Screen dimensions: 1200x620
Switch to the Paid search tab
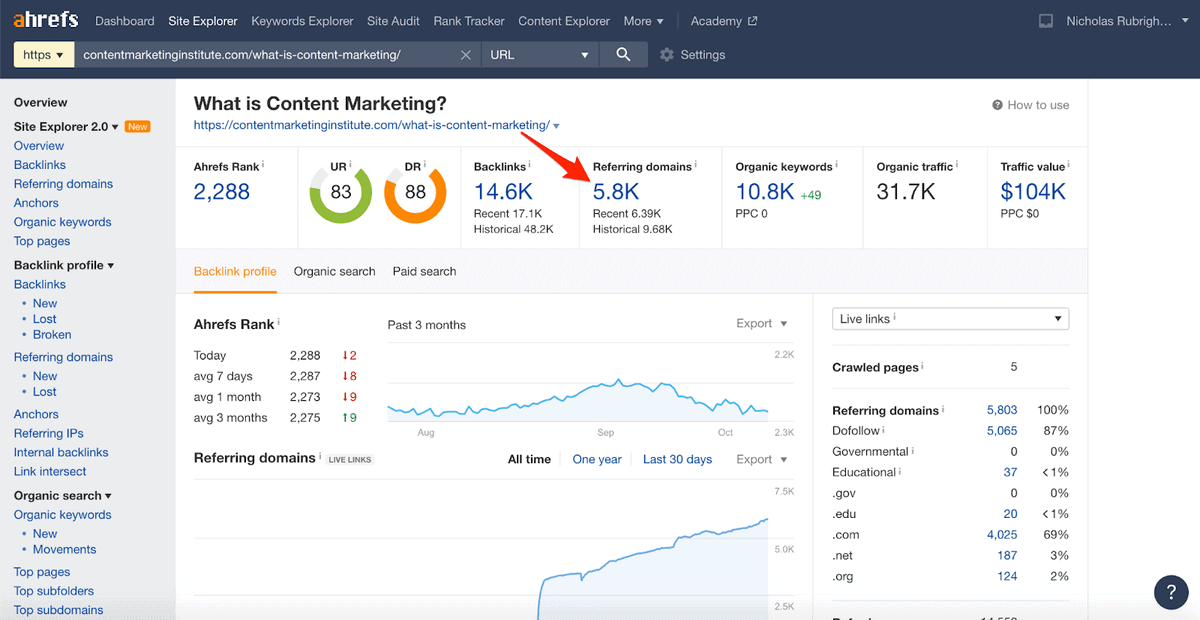[424, 271]
